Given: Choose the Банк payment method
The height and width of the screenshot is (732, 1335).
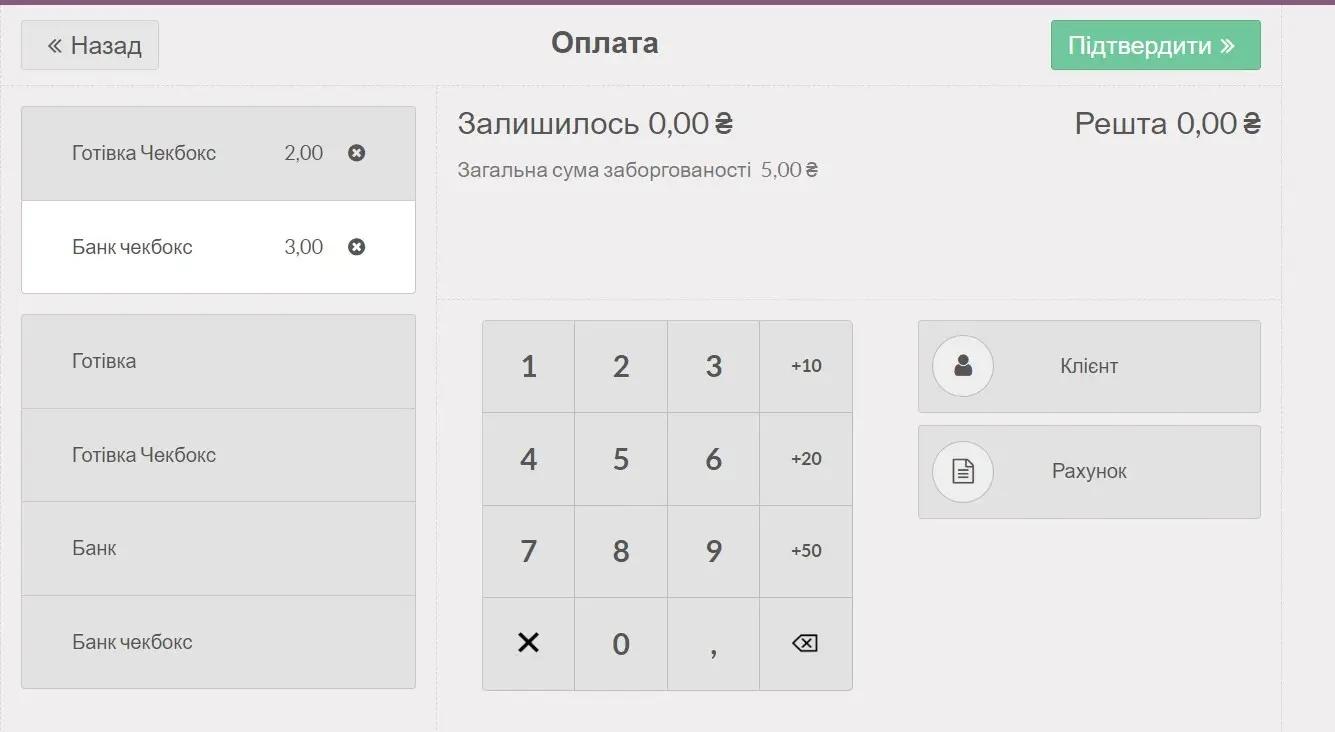Looking at the screenshot, I should [x=218, y=548].
